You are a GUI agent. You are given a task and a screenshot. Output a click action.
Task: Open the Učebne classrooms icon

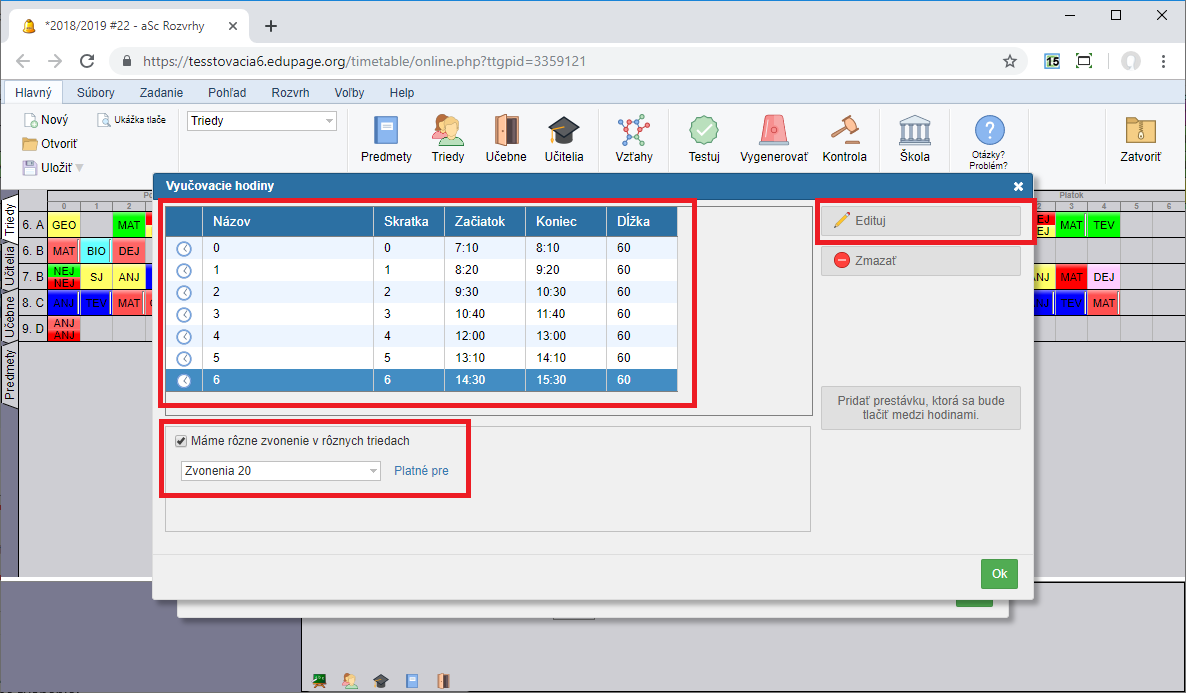point(506,139)
